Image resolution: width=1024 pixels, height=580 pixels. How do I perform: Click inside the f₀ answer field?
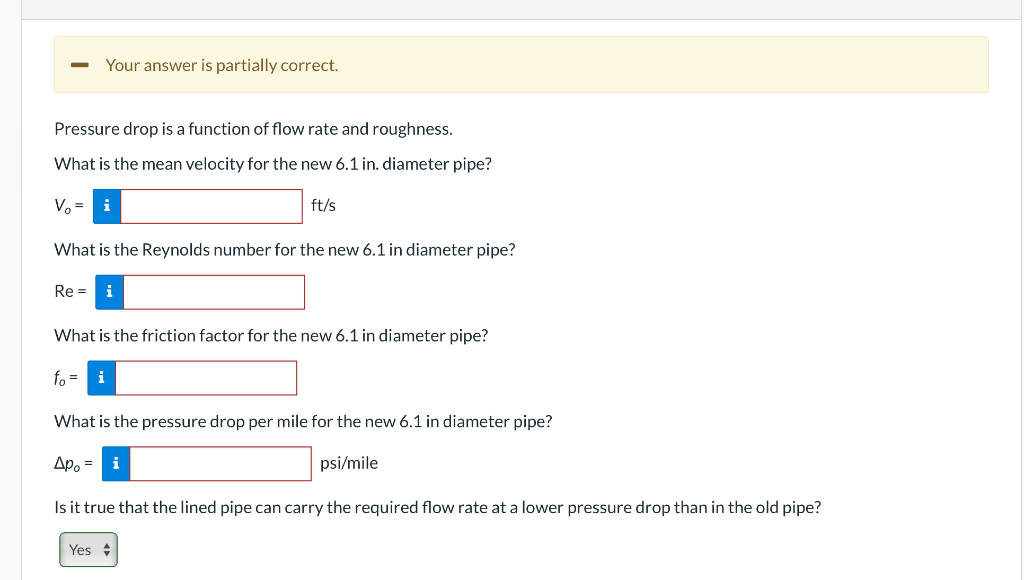[x=205, y=377]
